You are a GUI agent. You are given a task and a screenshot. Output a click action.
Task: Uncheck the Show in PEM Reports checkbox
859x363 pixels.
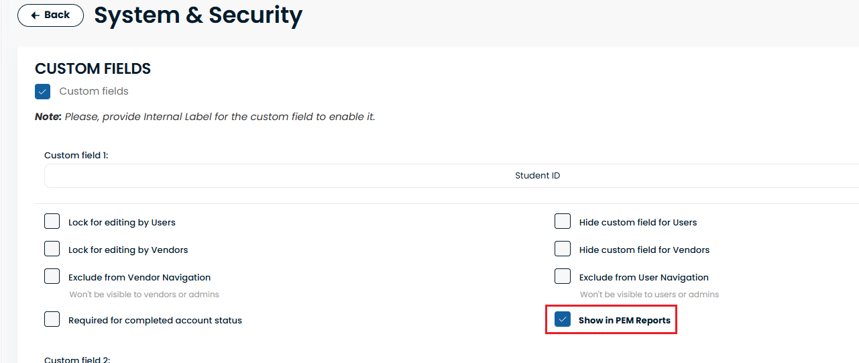[563, 319]
